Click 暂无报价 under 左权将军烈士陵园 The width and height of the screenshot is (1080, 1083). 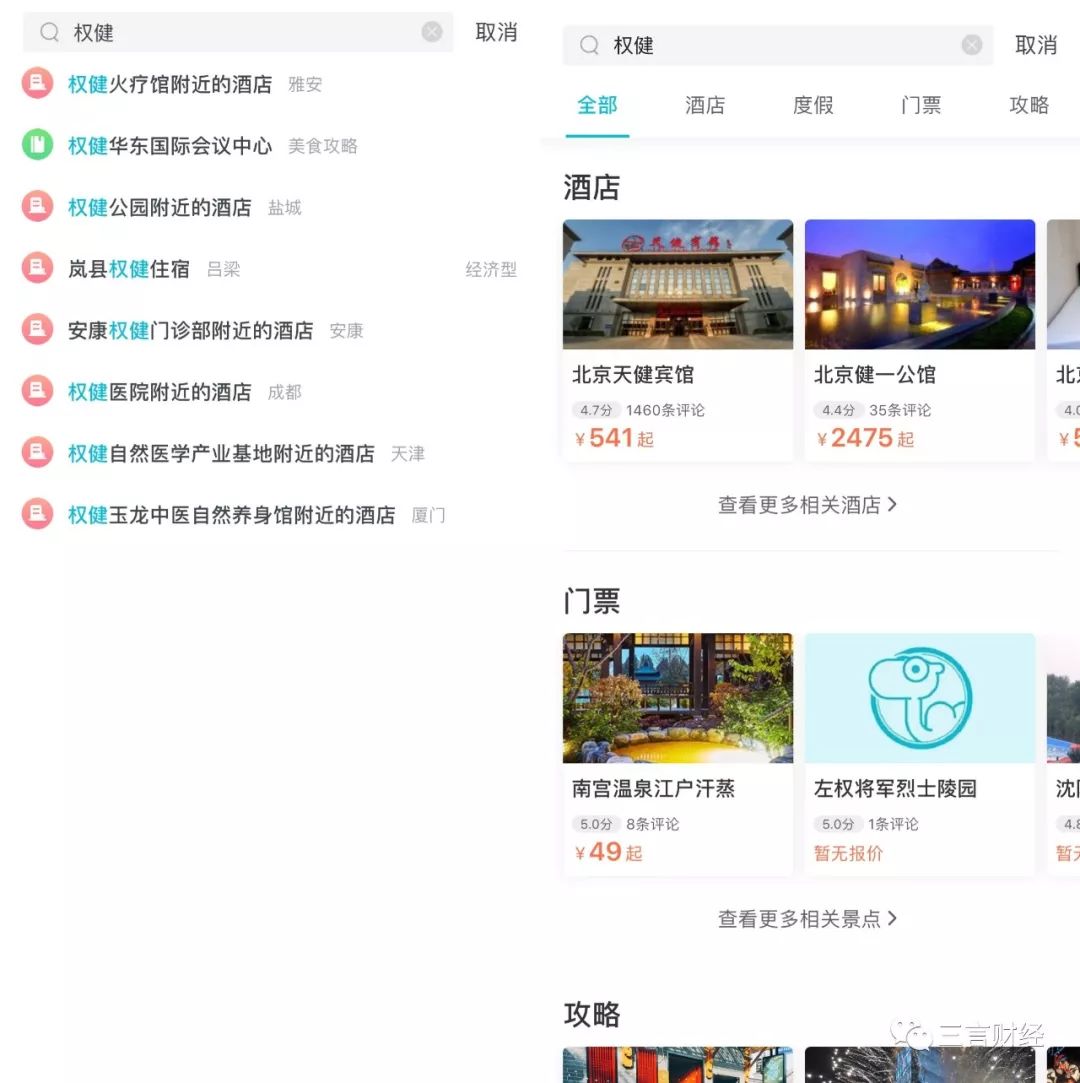(x=849, y=853)
